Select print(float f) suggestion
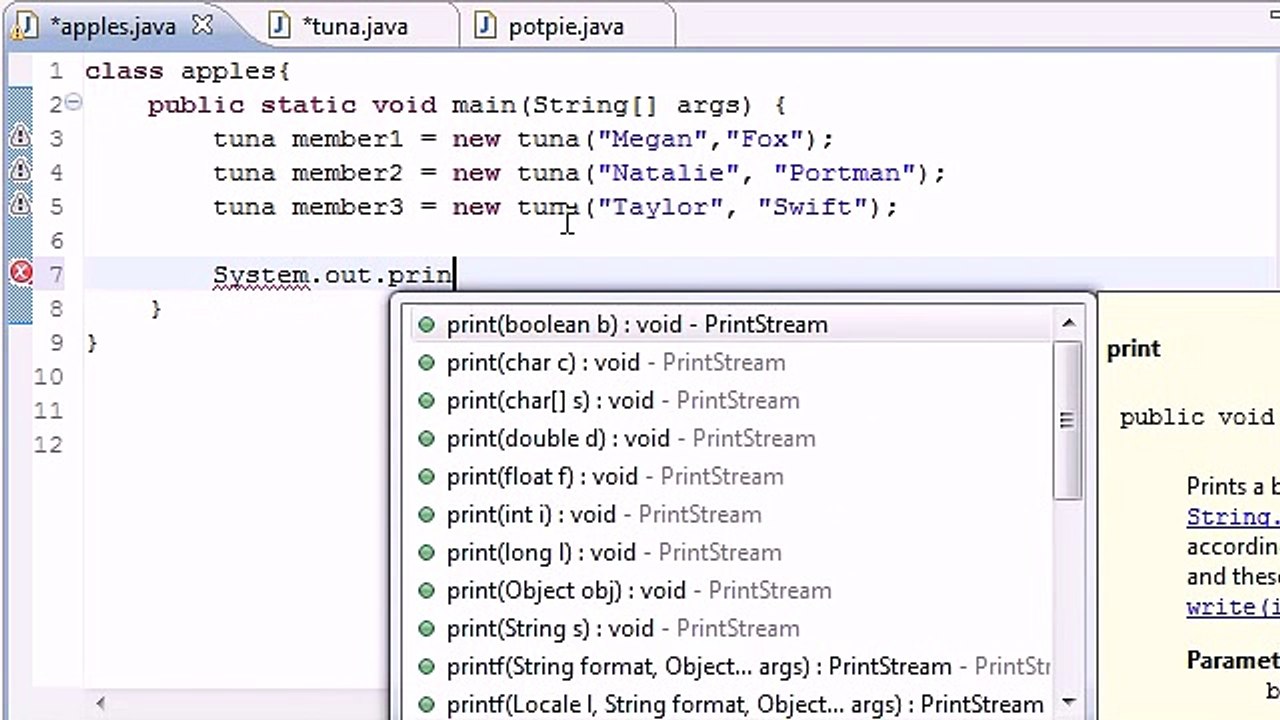 coord(730,477)
